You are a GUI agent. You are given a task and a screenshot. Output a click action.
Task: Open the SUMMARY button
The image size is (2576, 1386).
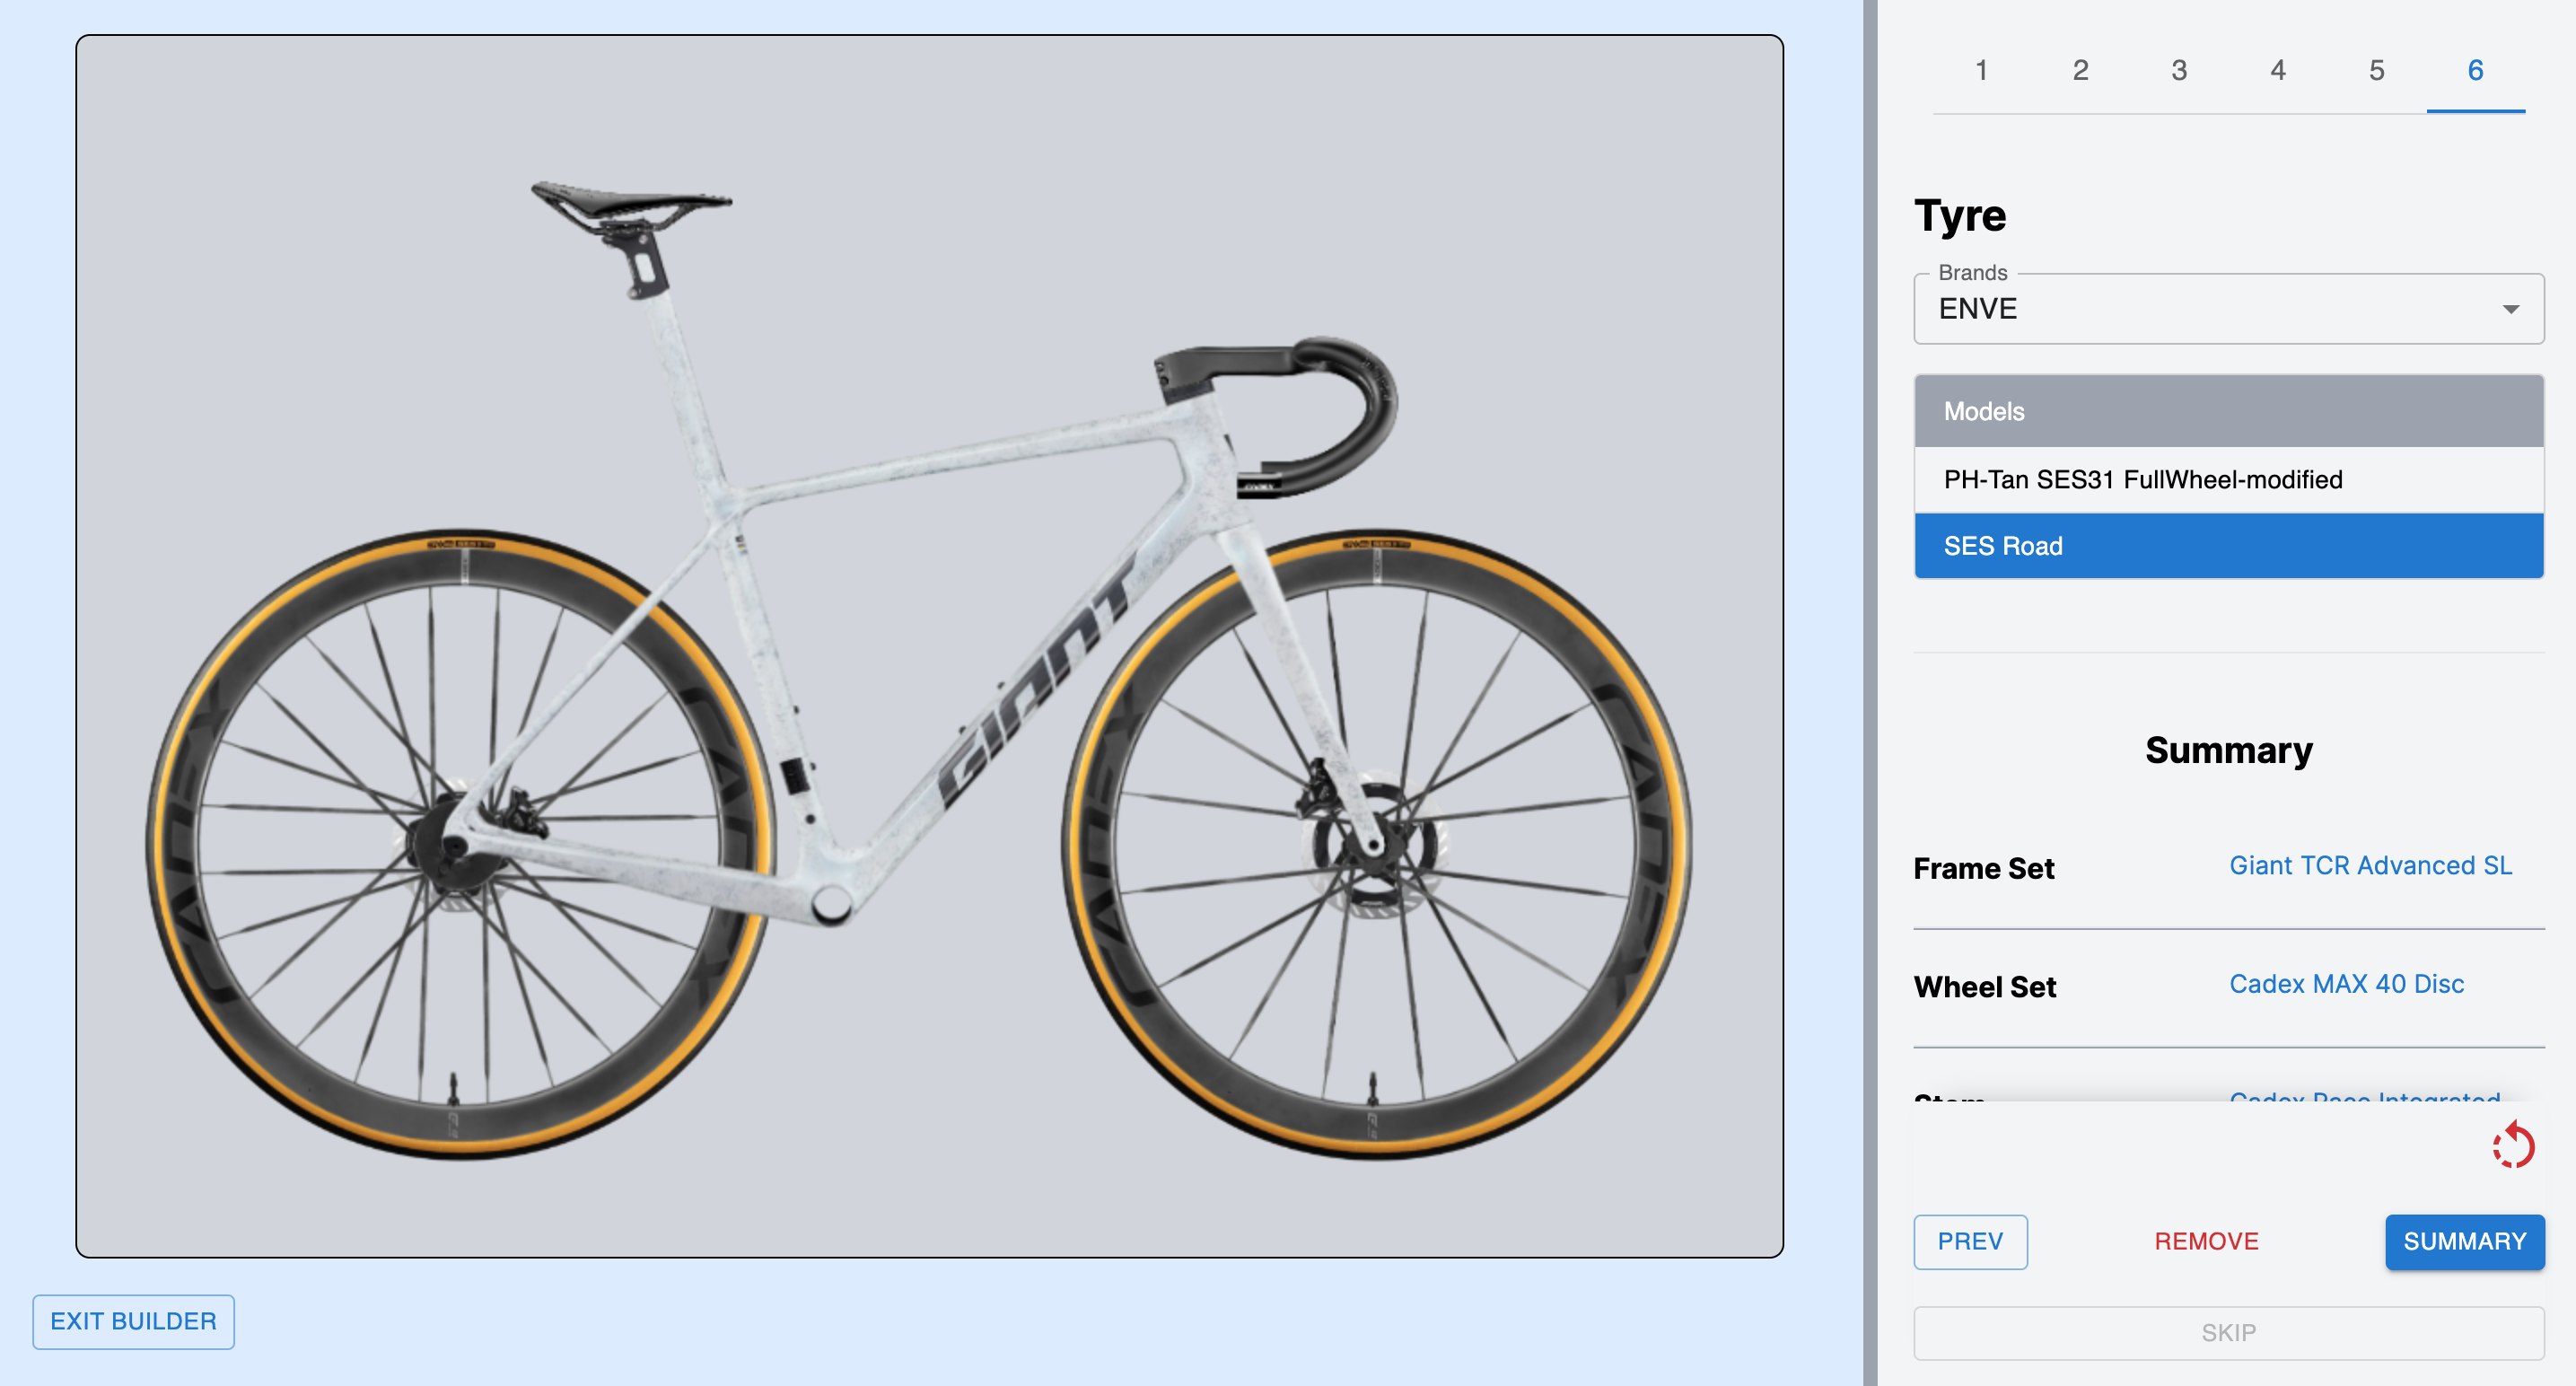click(2464, 1242)
